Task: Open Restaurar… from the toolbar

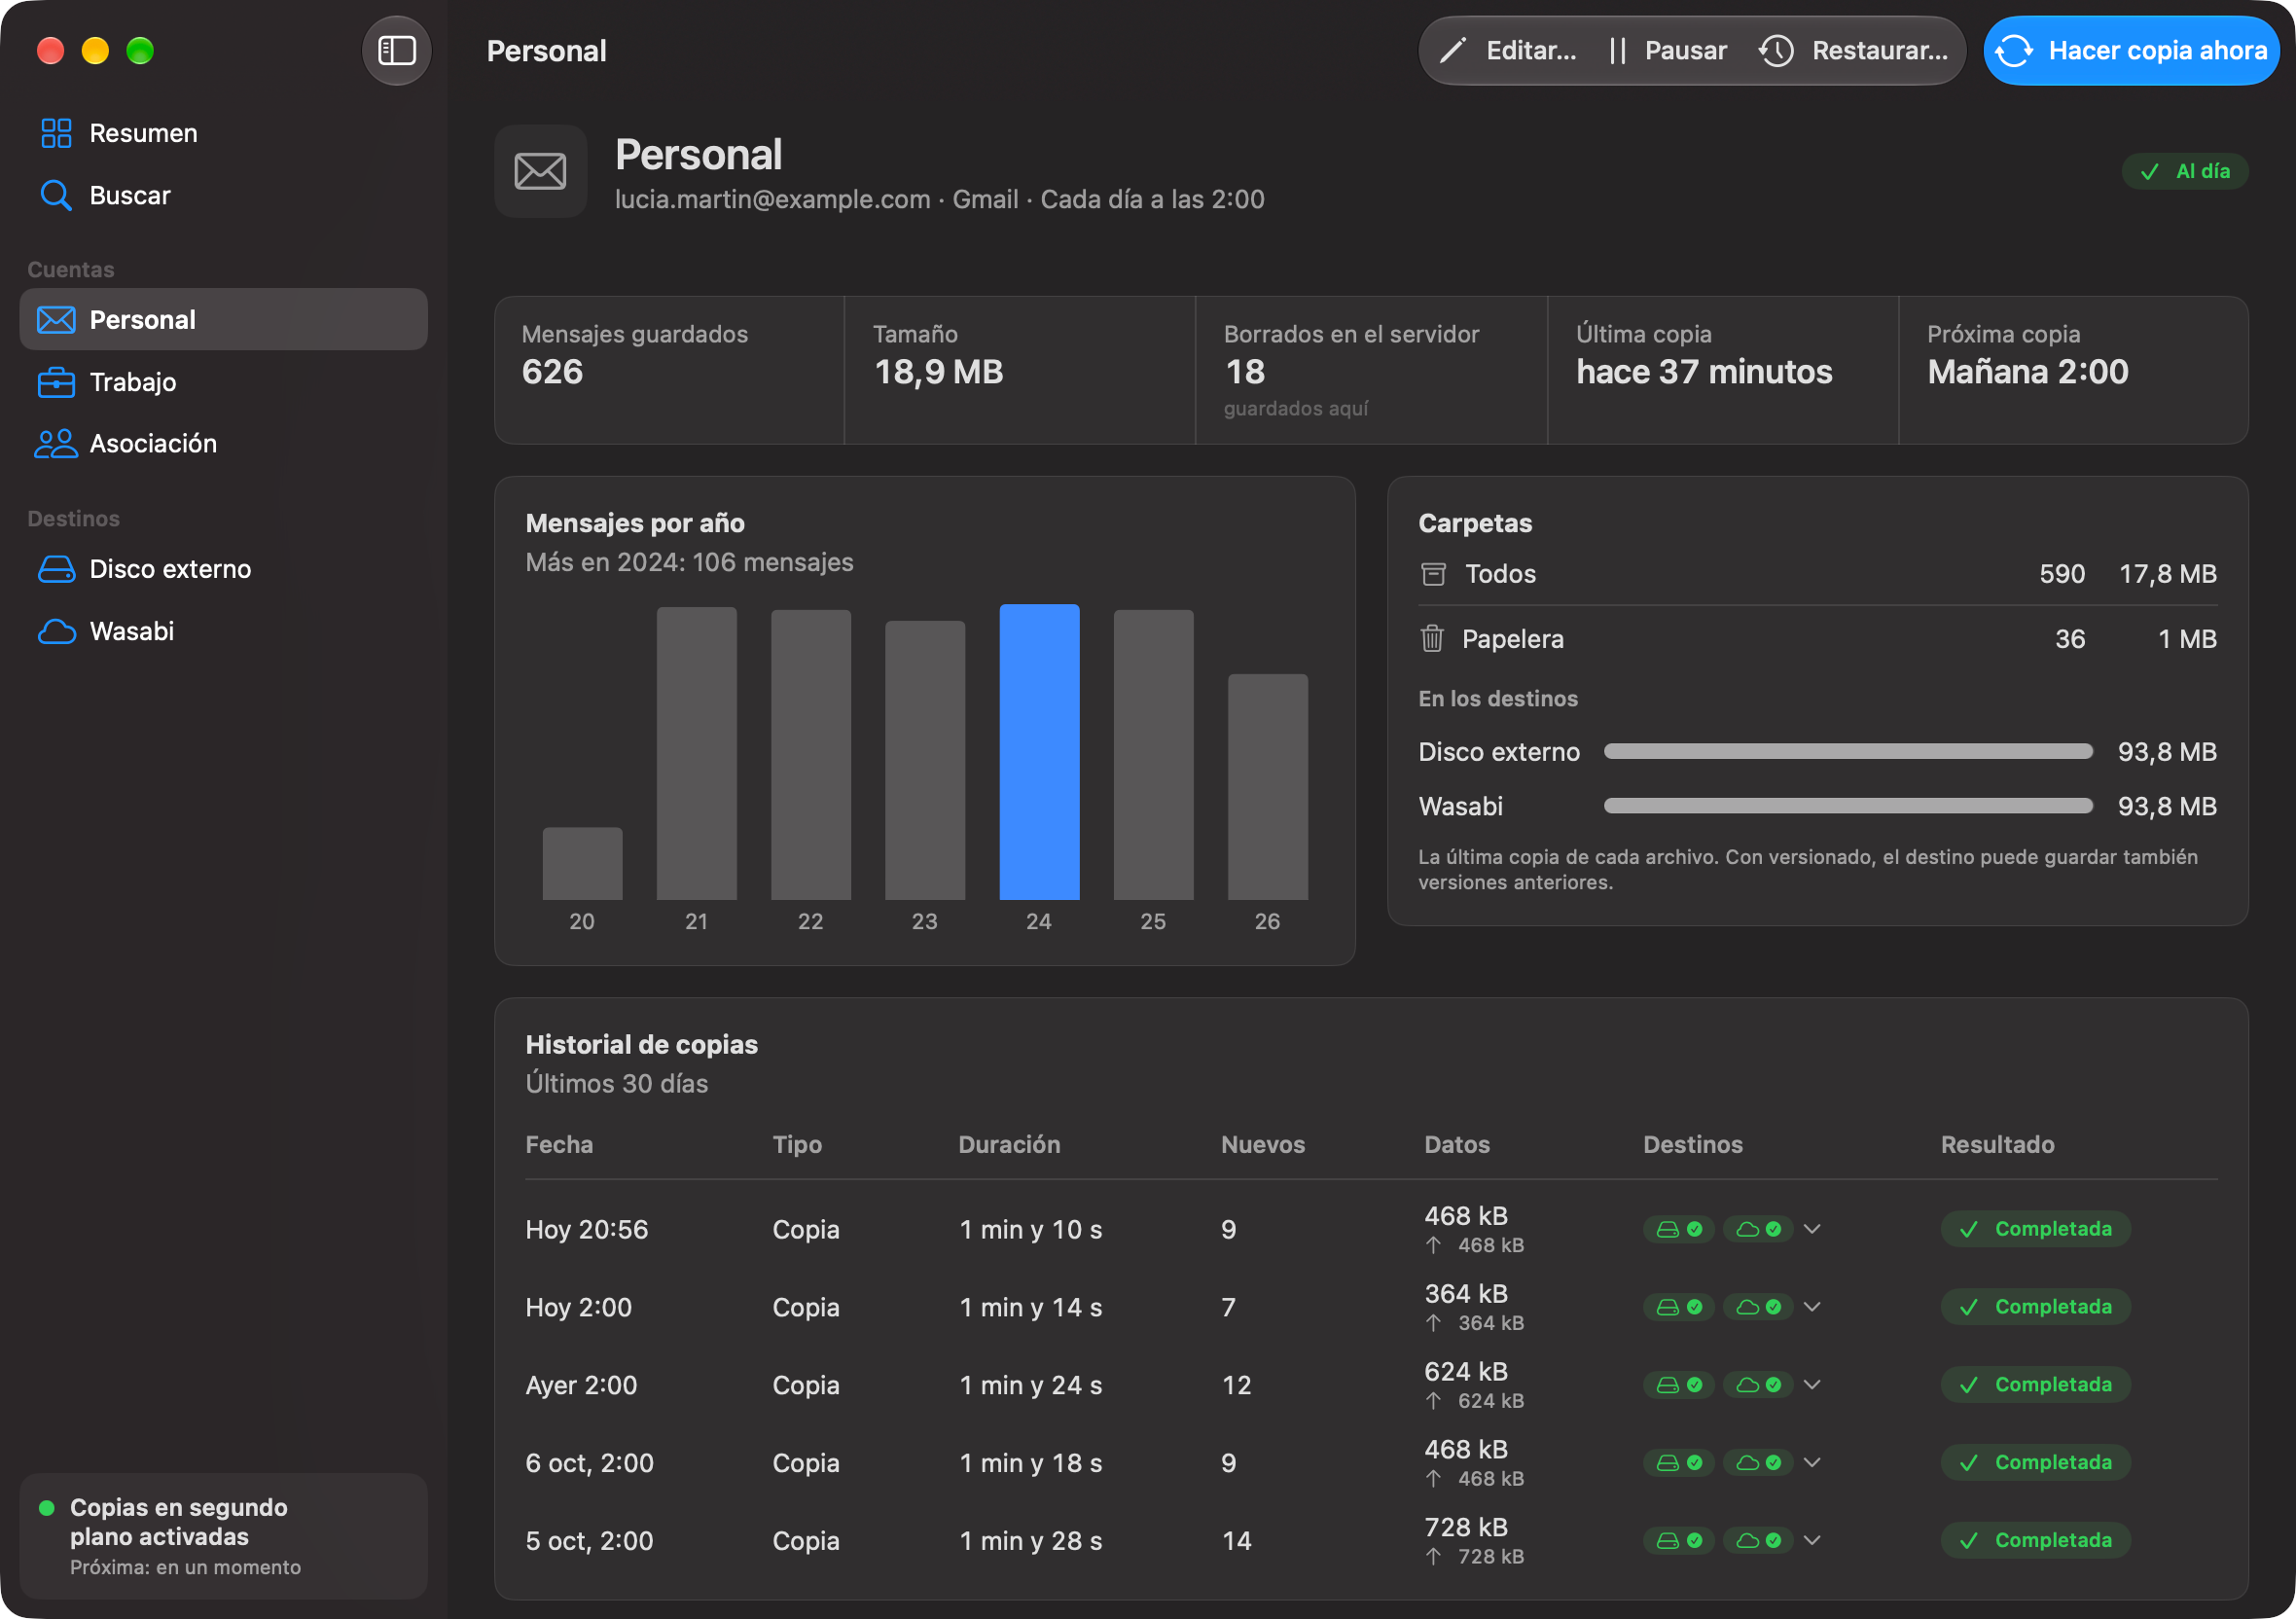Action: [x=1854, y=50]
